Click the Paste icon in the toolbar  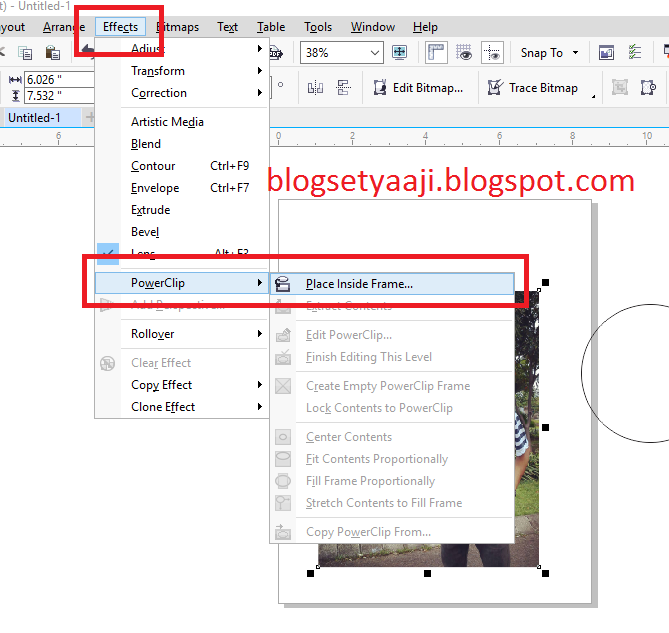point(53,53)
